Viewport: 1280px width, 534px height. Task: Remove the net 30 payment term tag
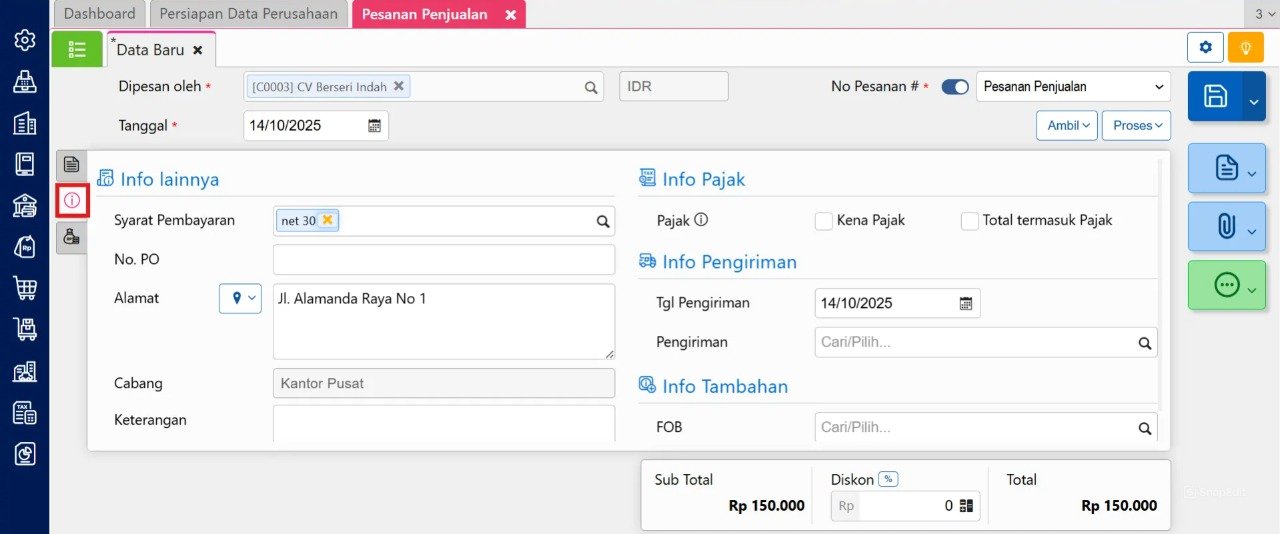coord(327,220)
